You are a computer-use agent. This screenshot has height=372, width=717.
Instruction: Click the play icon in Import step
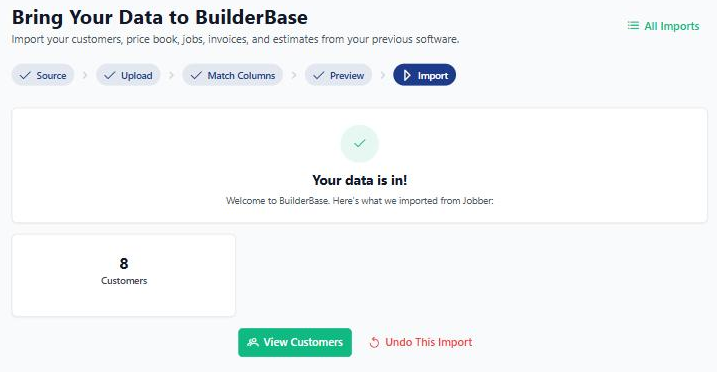[x=407, y=75]
